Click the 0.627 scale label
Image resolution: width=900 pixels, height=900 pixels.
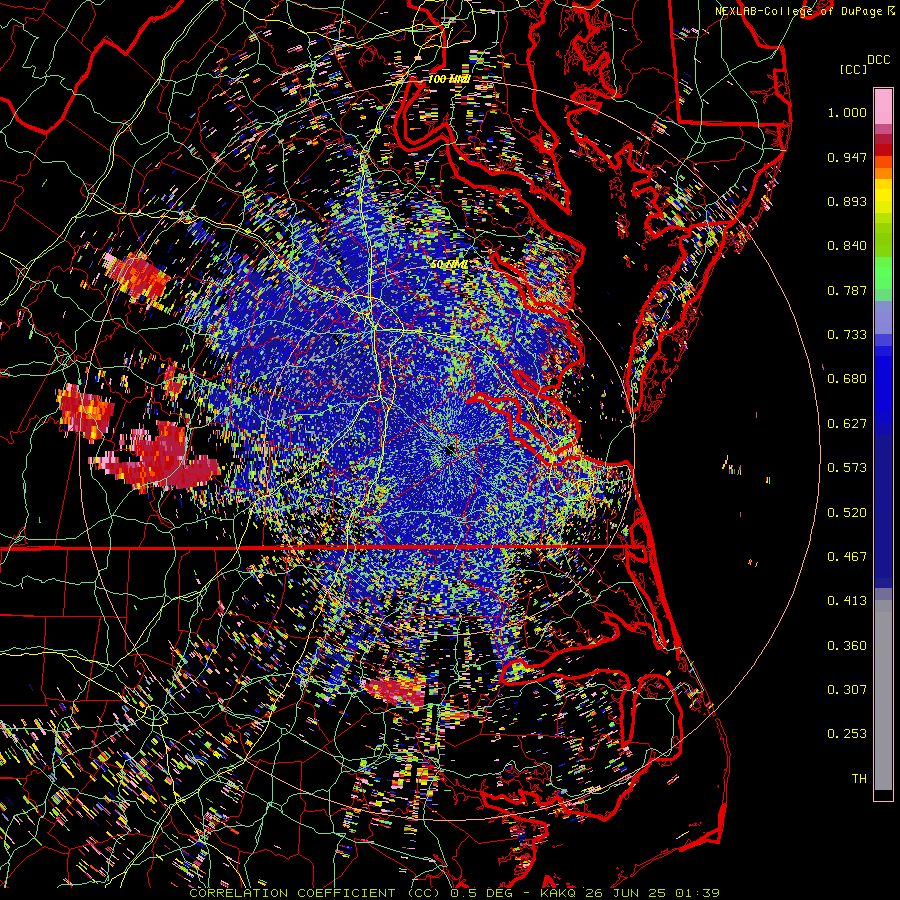pyautogui.click(x=847, y=424)
